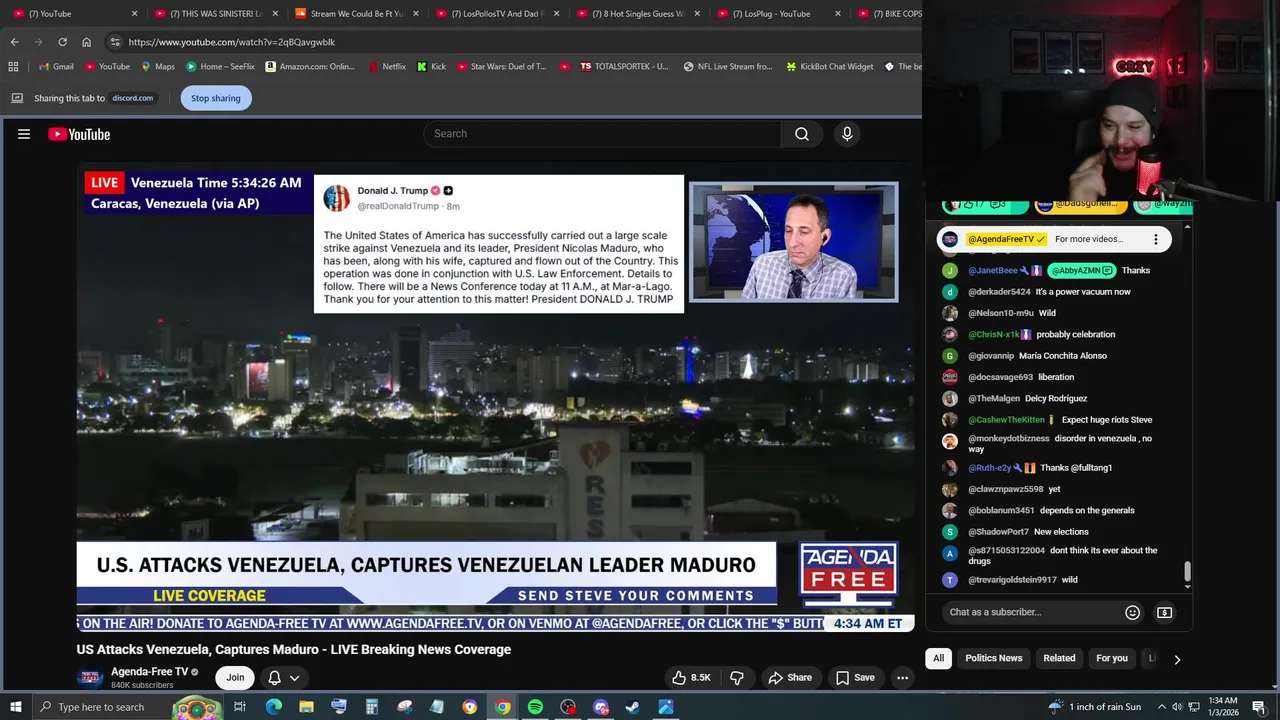Click Stop sharing button
Screen dimensions: 1280x720
216,98
